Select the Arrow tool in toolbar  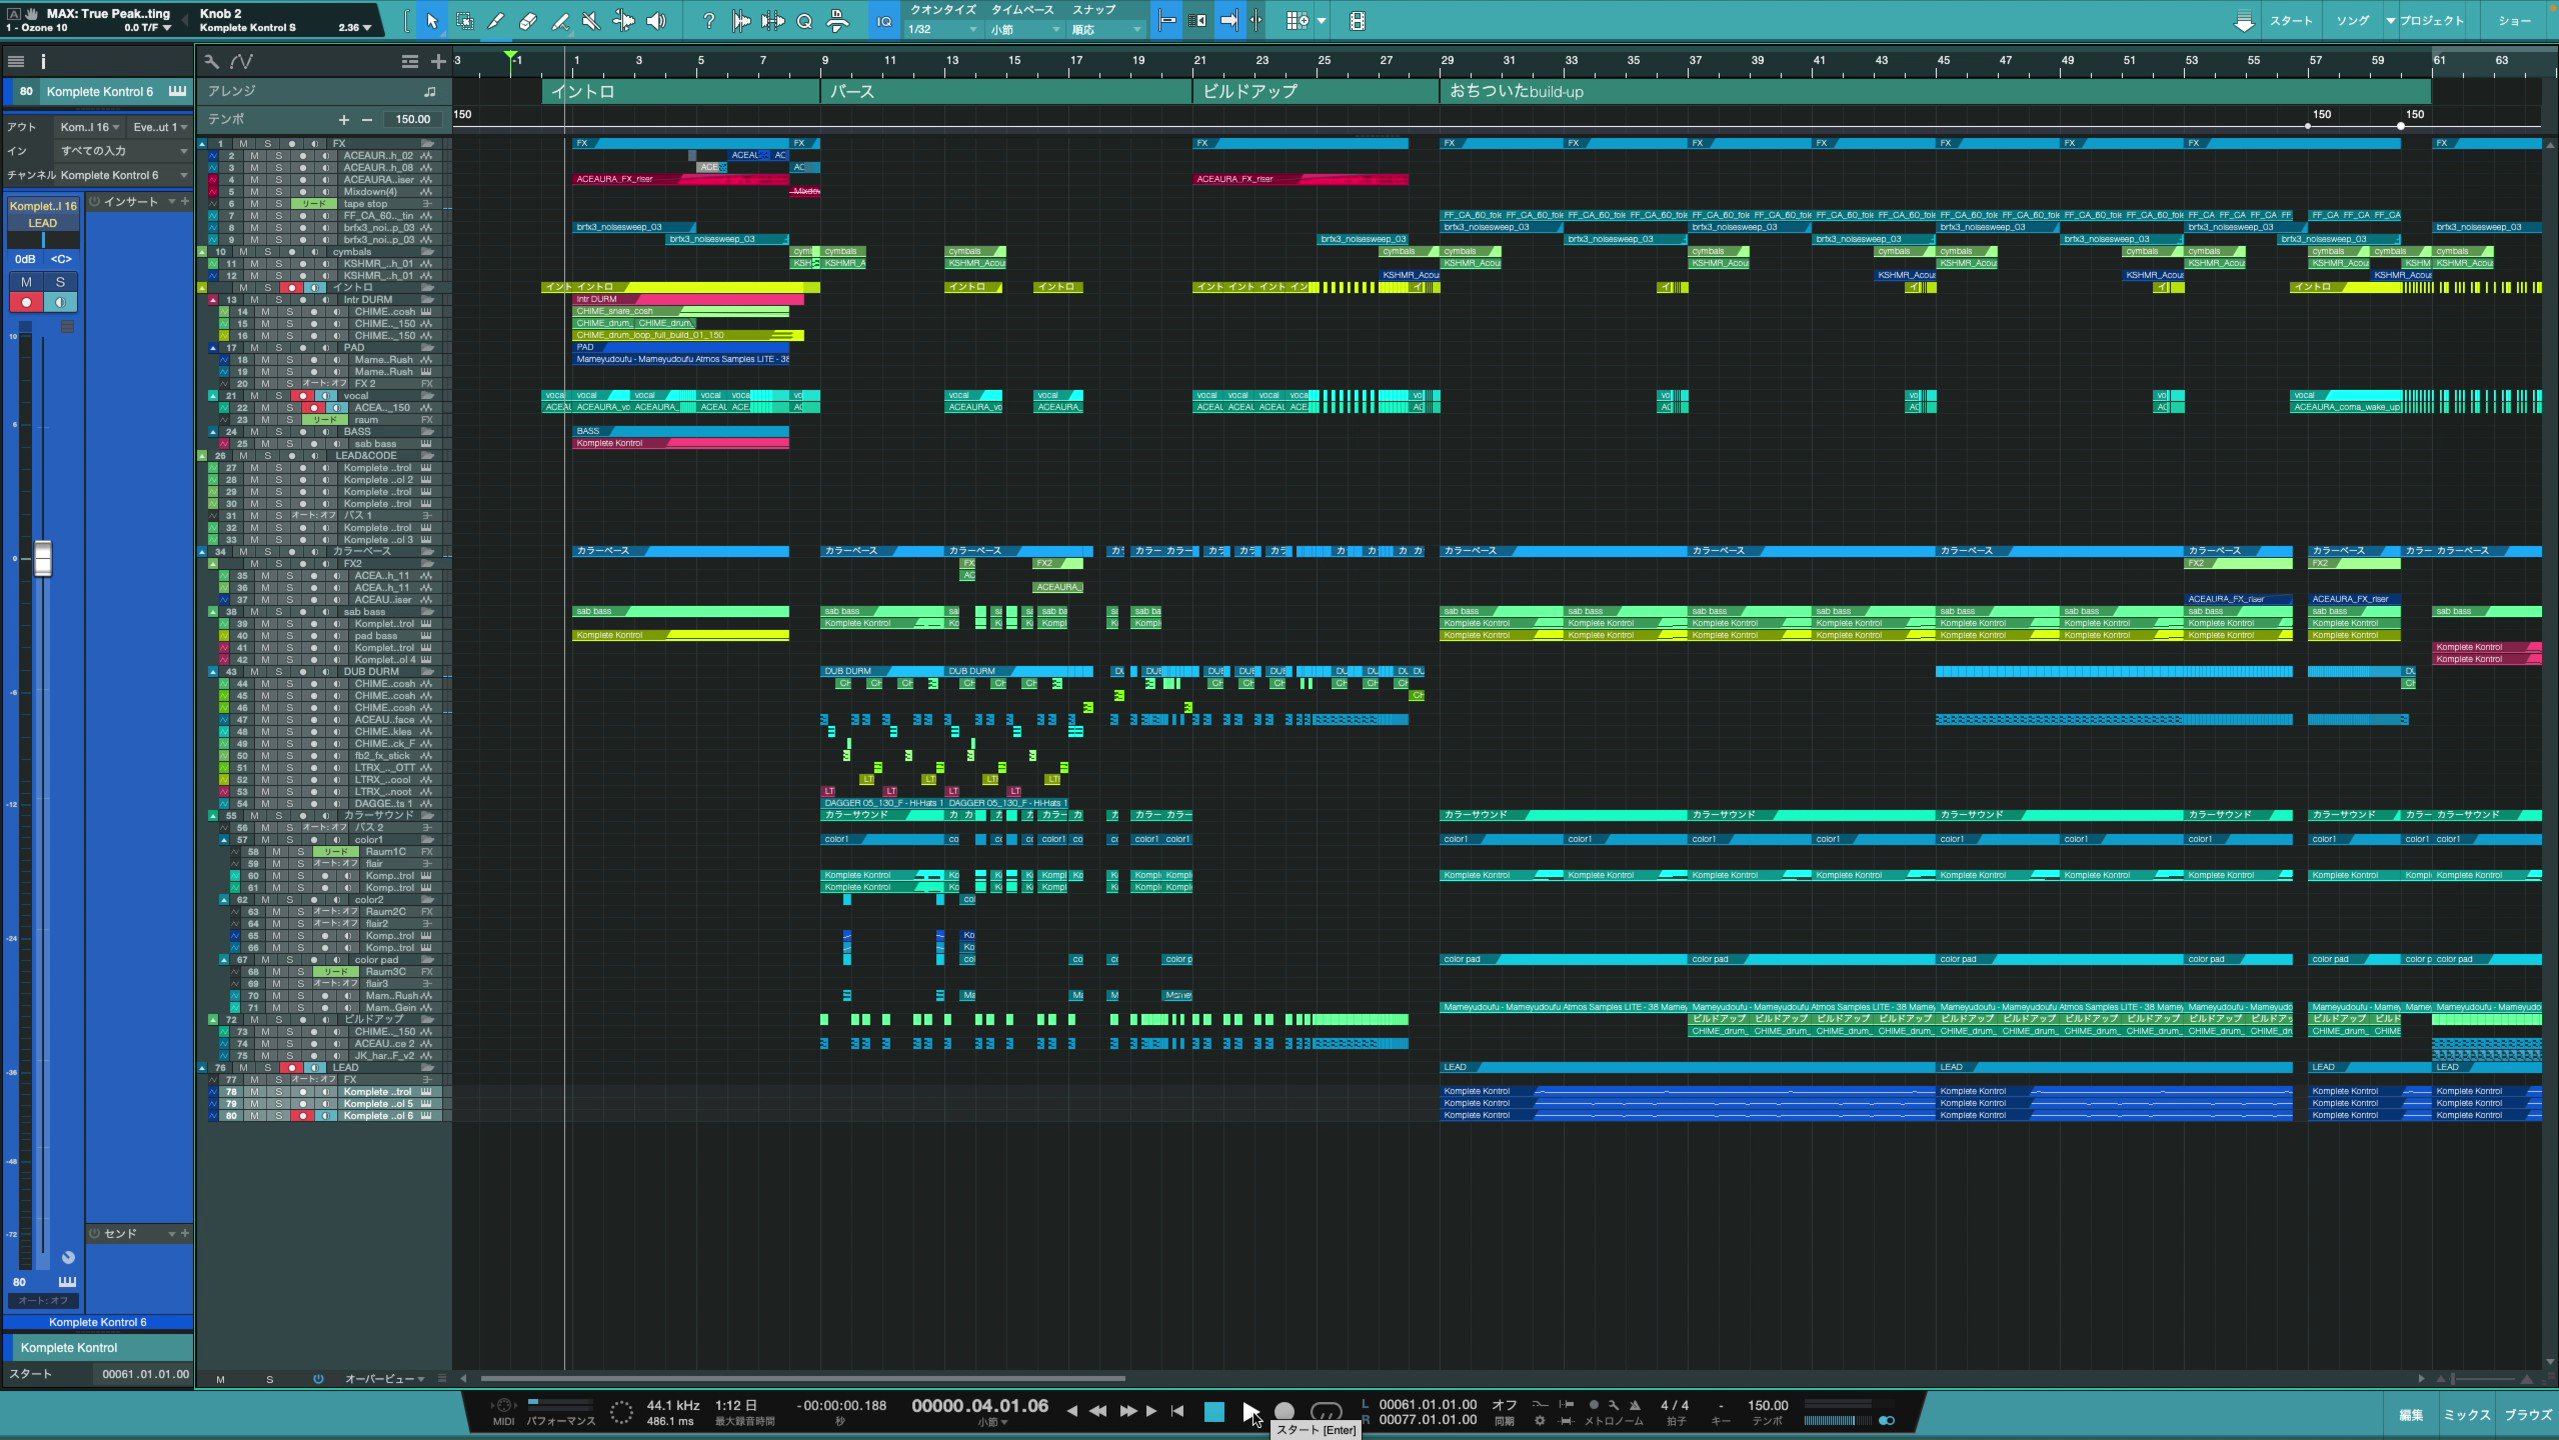[432, 21]
